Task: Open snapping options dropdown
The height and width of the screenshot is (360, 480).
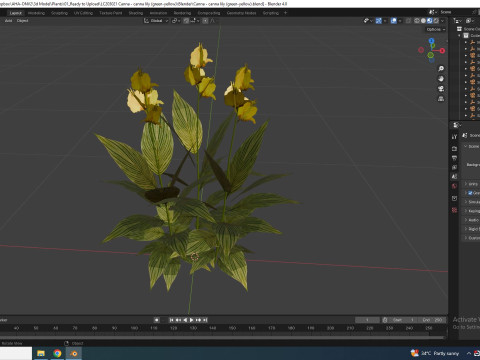Action: [195, 21]
